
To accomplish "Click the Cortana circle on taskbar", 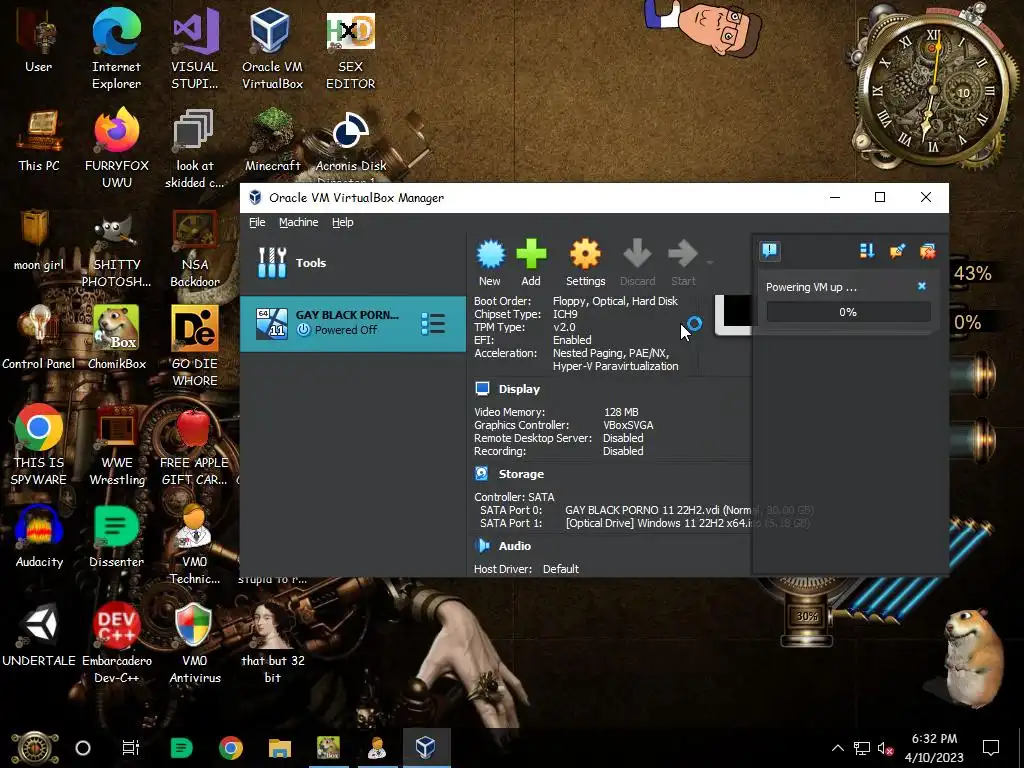I will point(83,748).
